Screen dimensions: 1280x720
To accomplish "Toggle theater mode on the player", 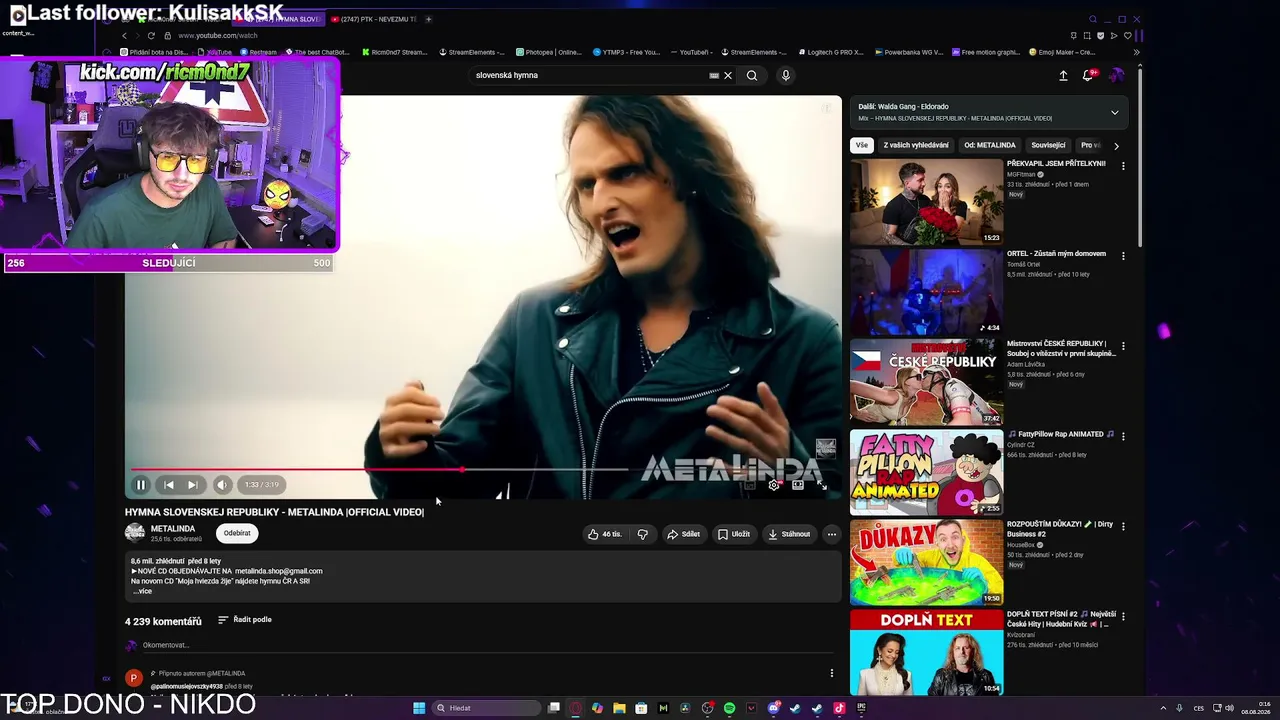I will pyautogui.click(x=798, y=485).
